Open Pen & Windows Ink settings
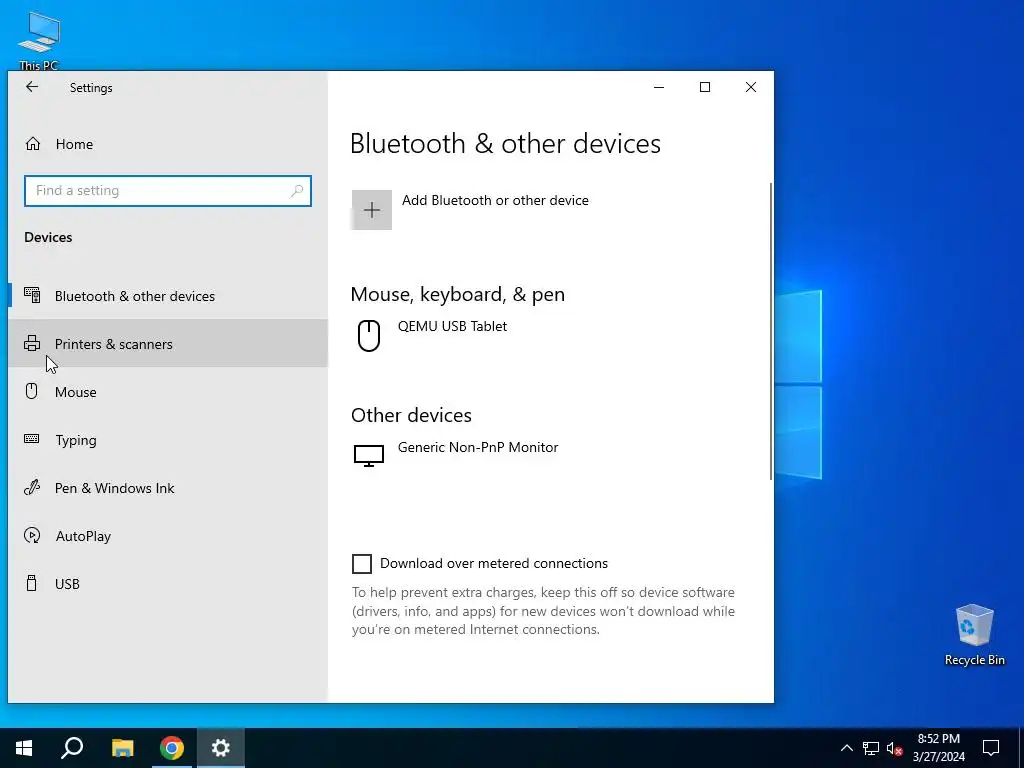This screenshot has width=1024, height=768. point(167,488)
